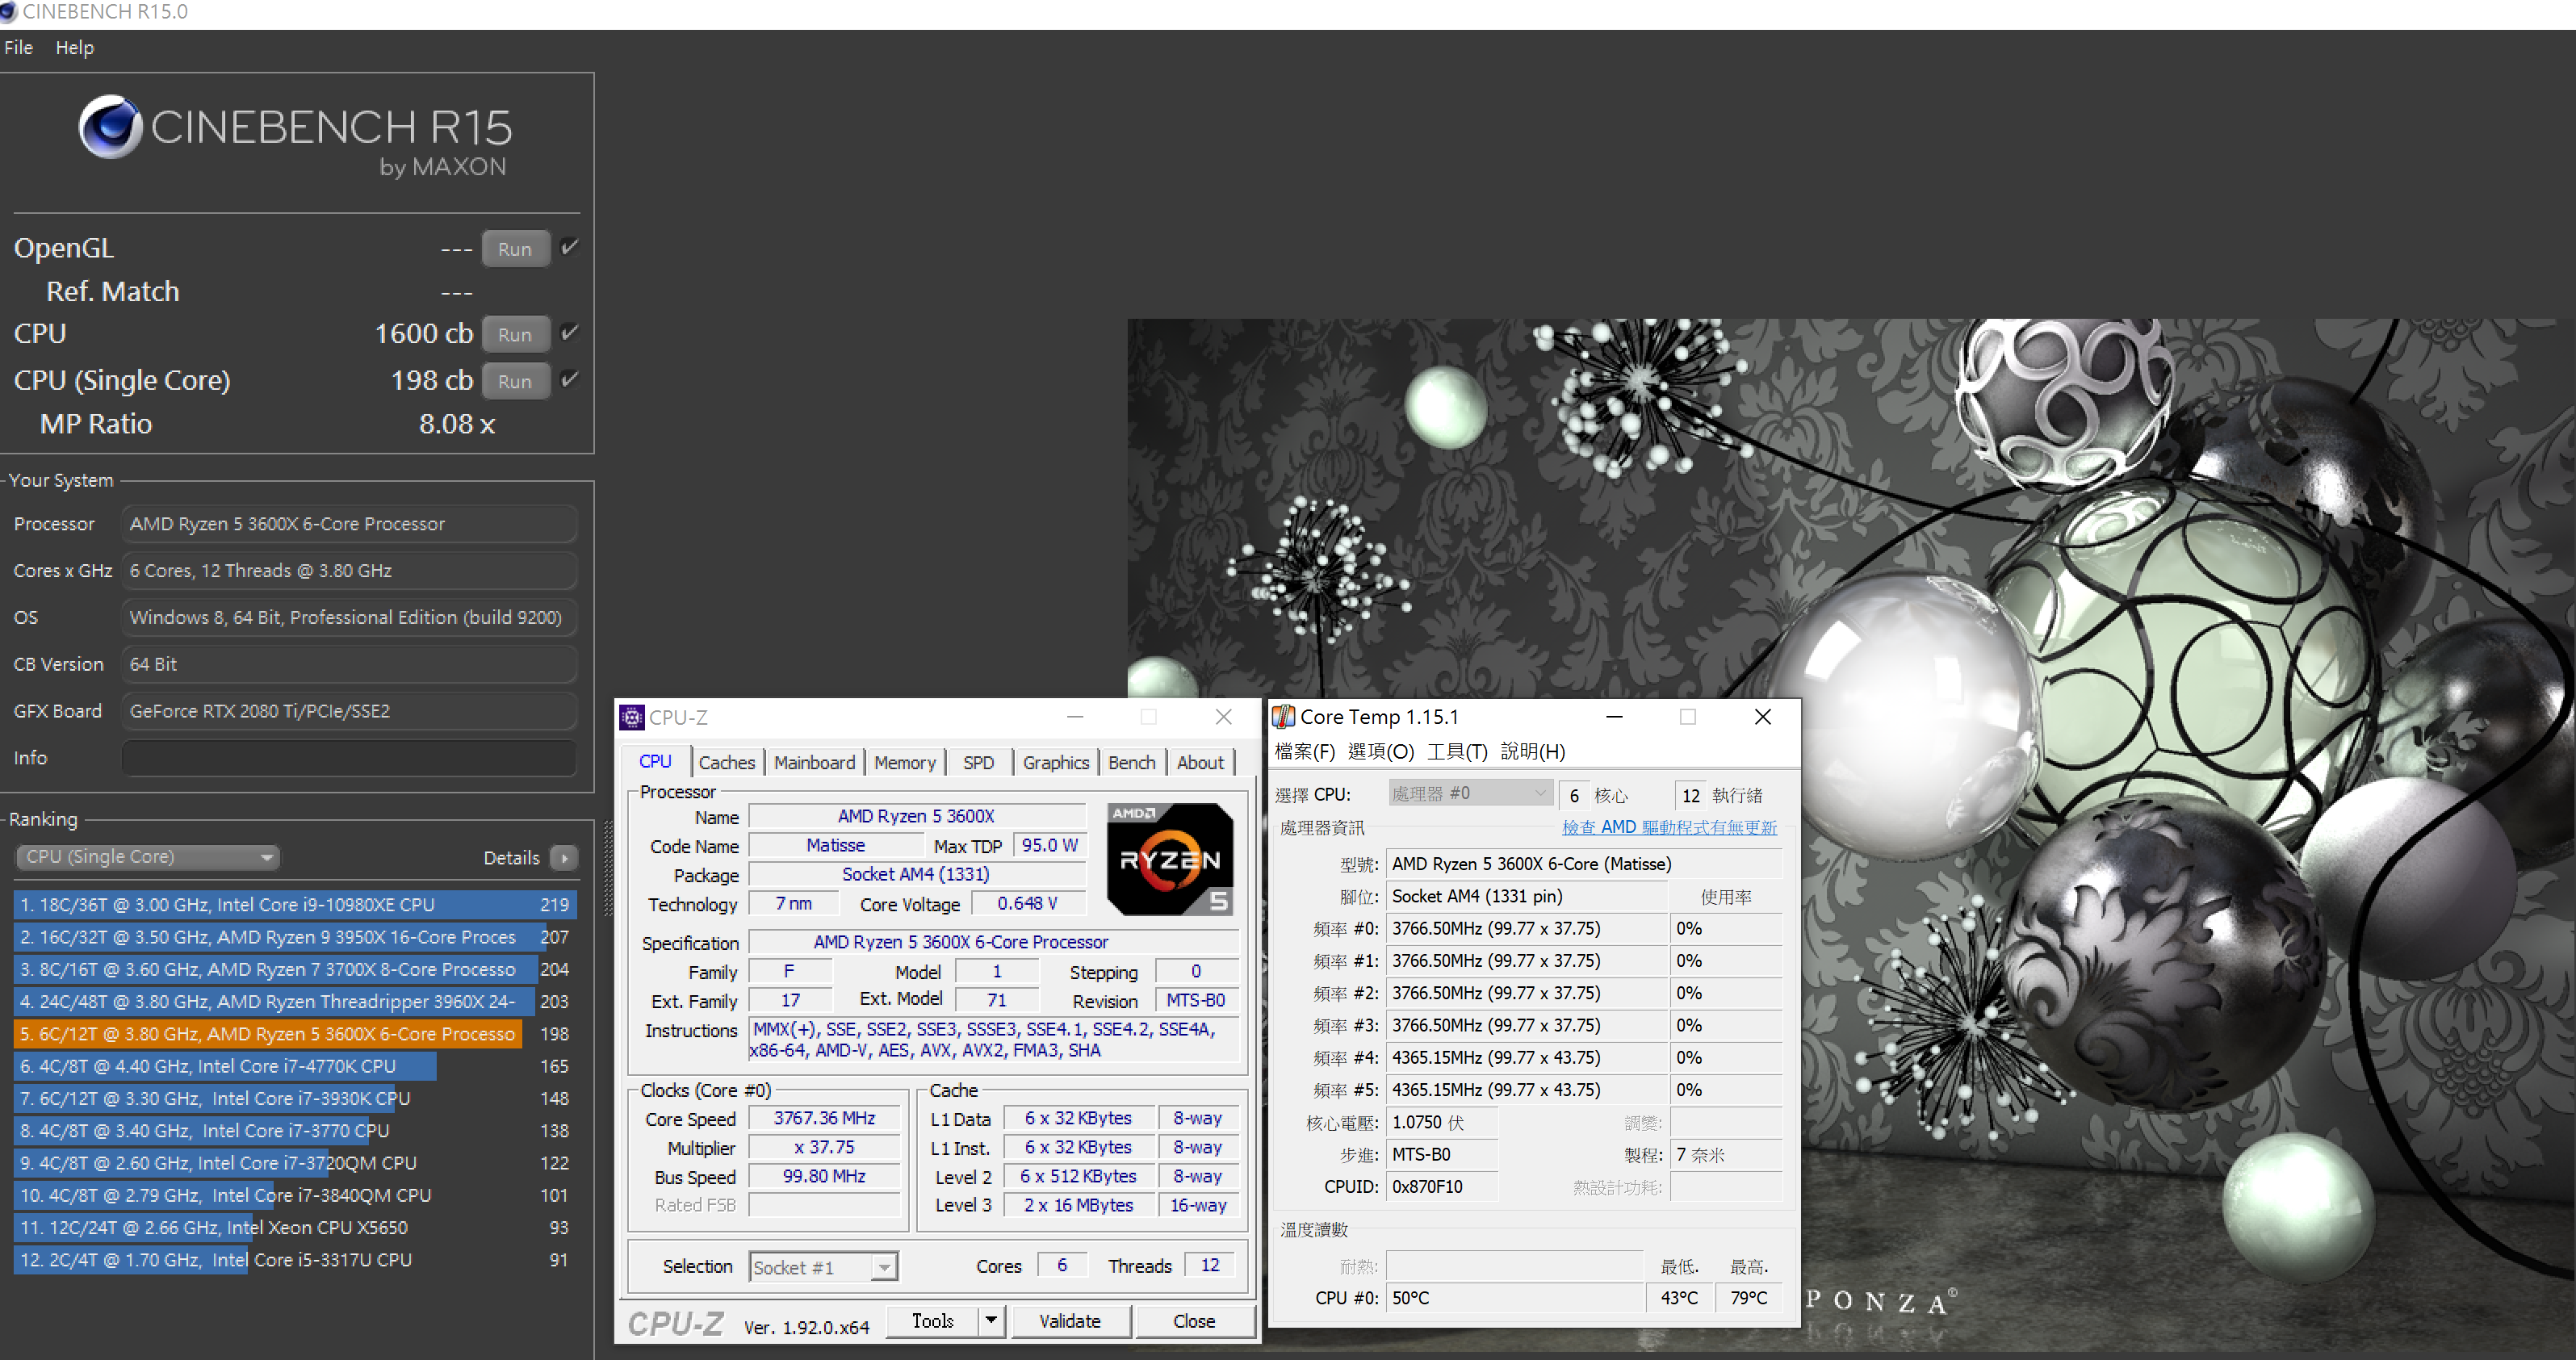The image size is (2576, 1360).
Task: Select ranking row Intel Core i7-3840QM CPU
Action: pyautogui.click(x=293, y=1195)
